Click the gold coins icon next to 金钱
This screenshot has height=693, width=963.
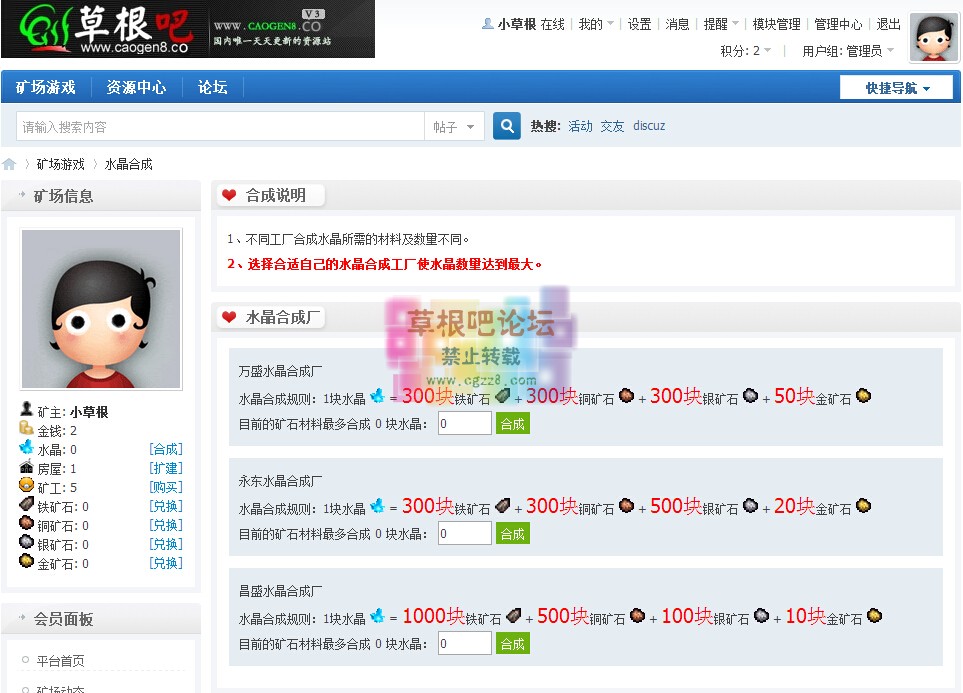coord(25,428)
